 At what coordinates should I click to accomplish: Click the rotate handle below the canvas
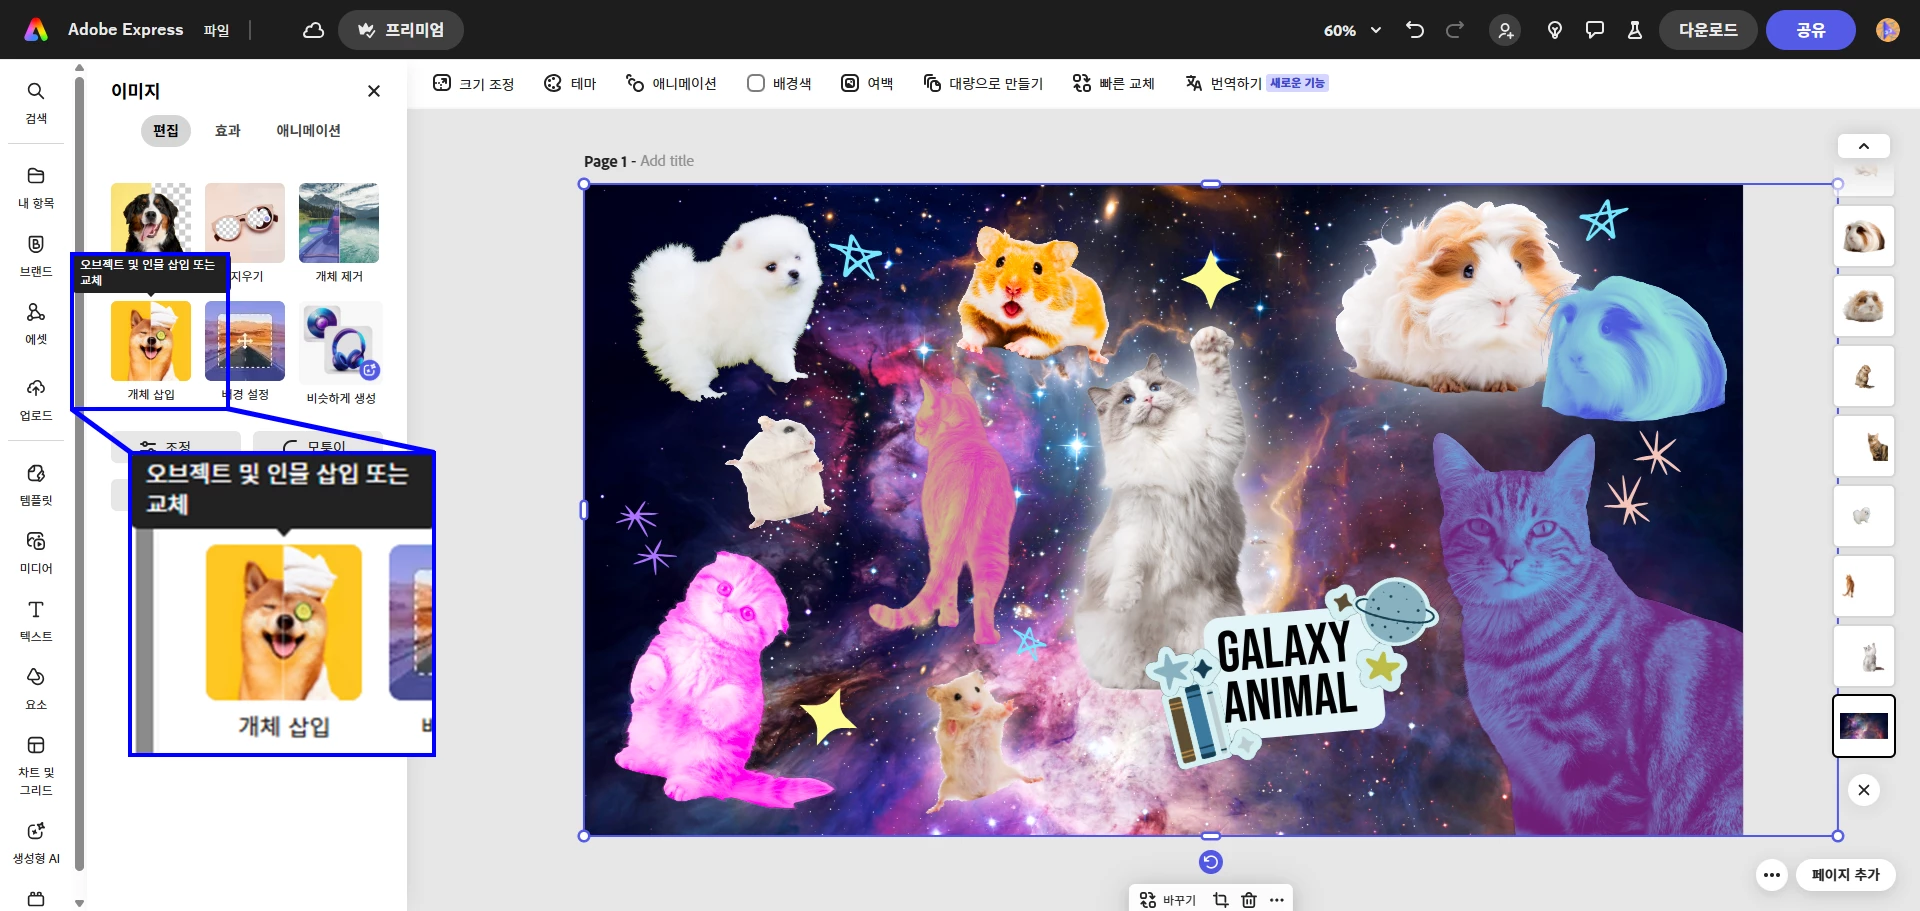click(x=1211, y=862)
